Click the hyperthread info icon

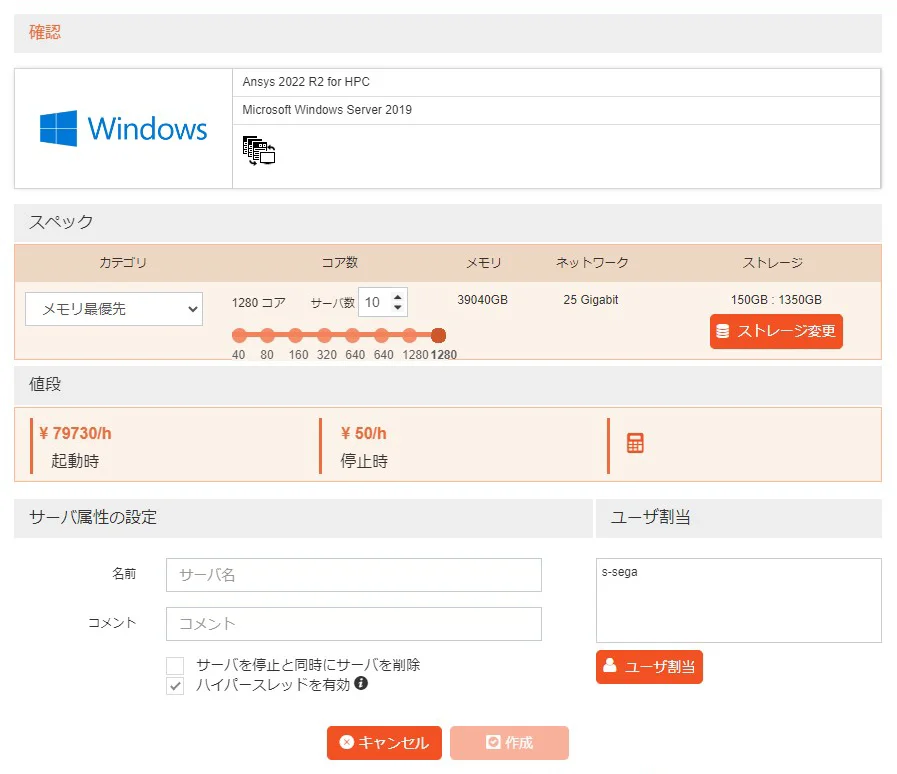point(361,683)
